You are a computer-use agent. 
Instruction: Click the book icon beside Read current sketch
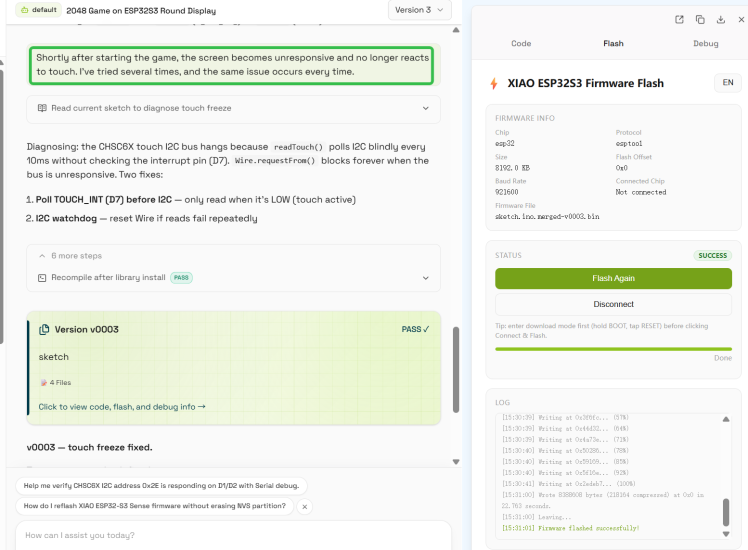pos(42,108)
